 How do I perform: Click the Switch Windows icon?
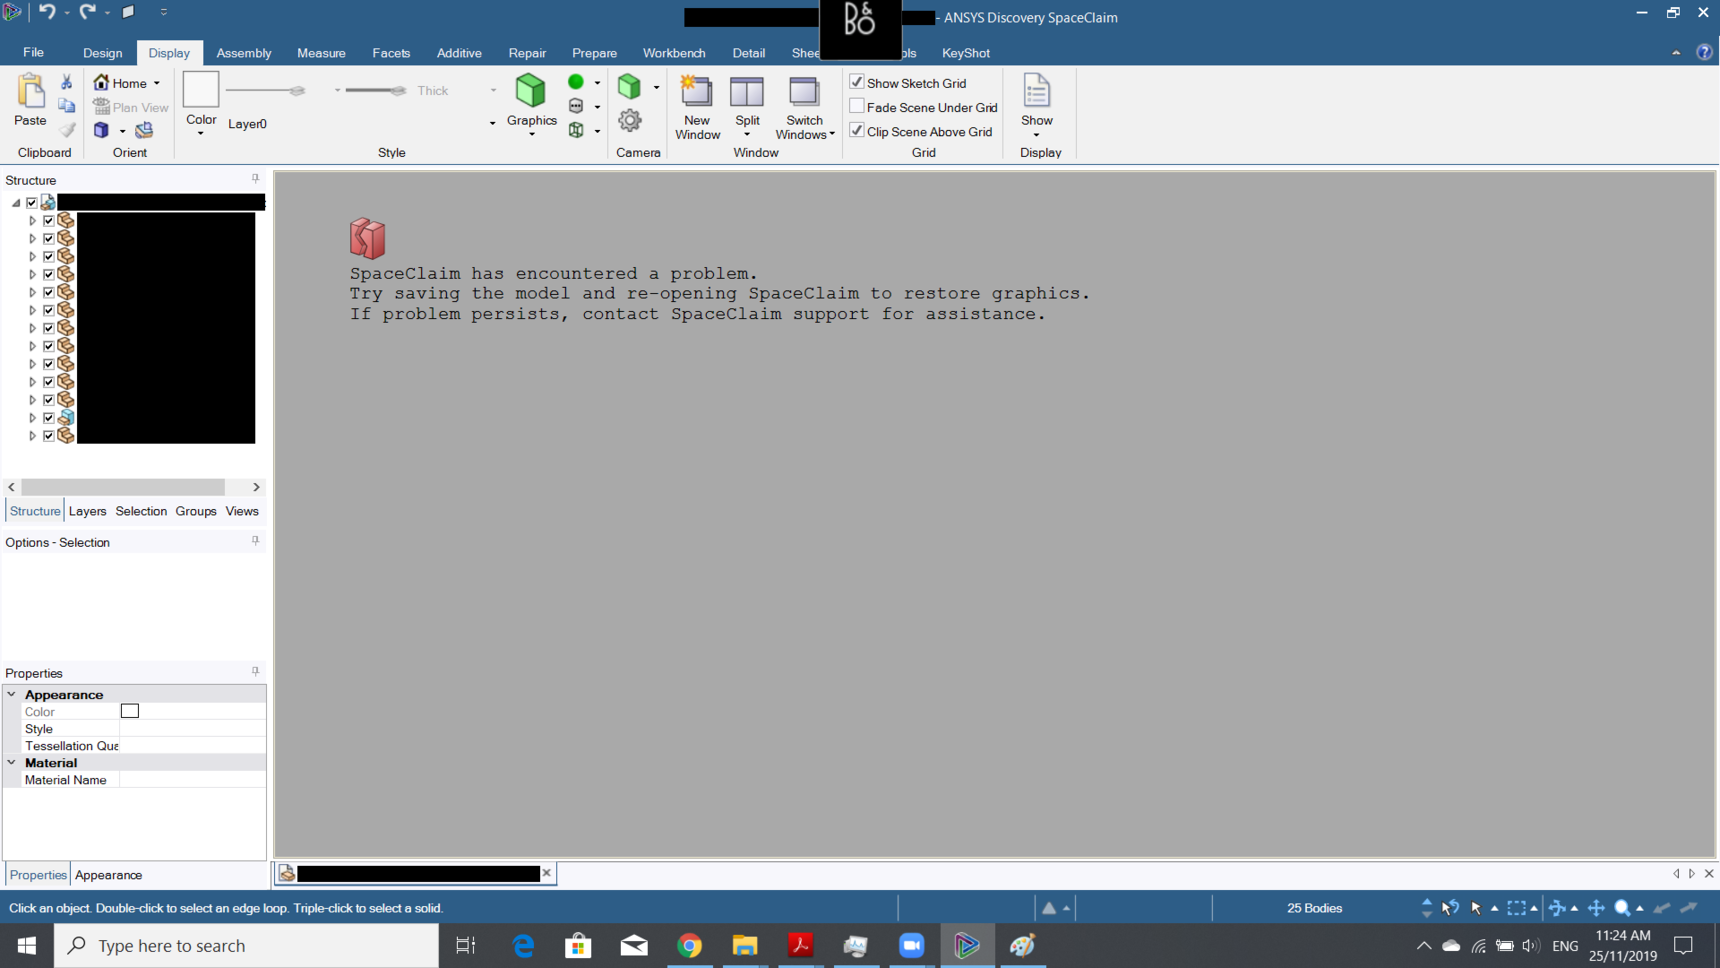click(804, 91)
